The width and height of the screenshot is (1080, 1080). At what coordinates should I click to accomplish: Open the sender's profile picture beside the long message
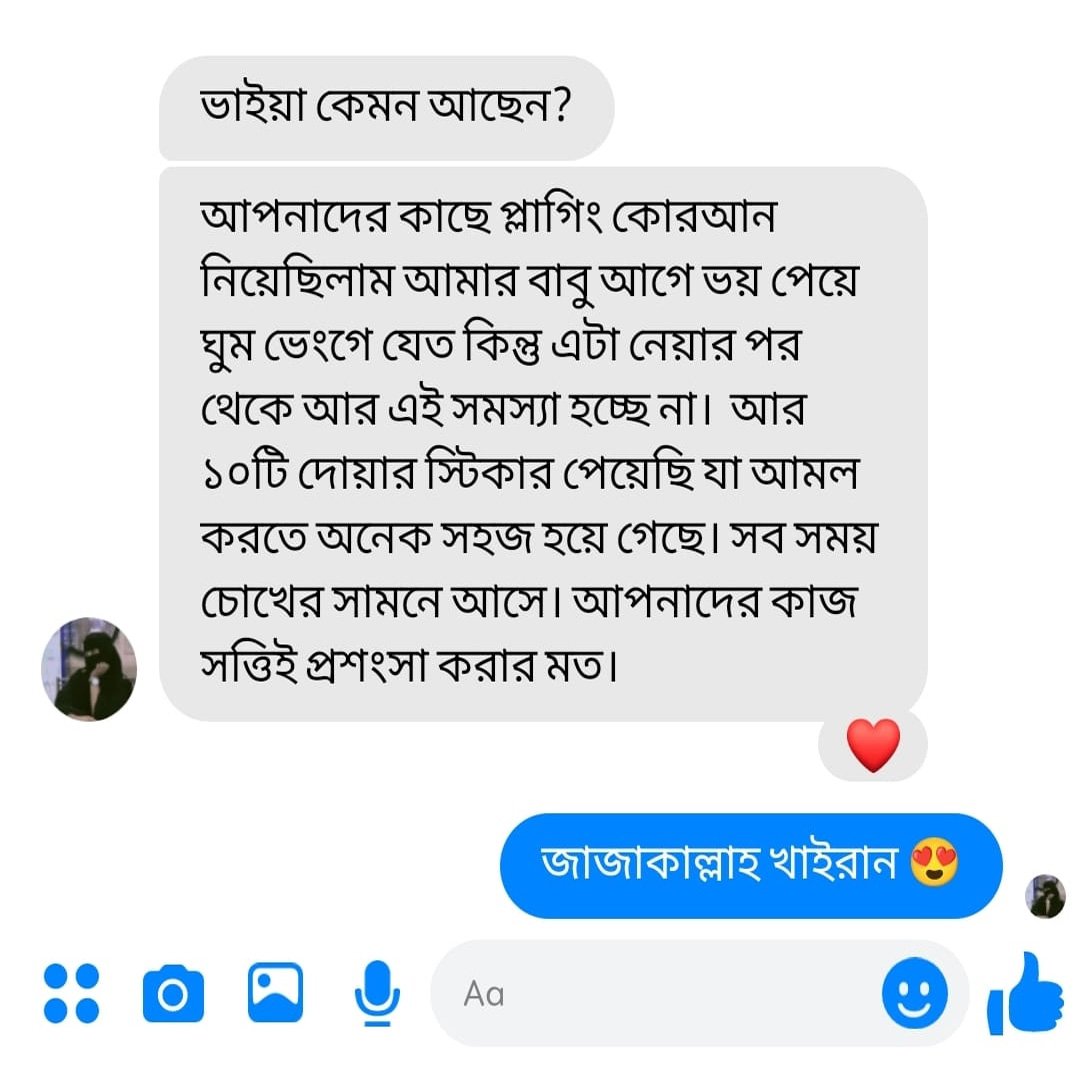click(x=88, y=668)
